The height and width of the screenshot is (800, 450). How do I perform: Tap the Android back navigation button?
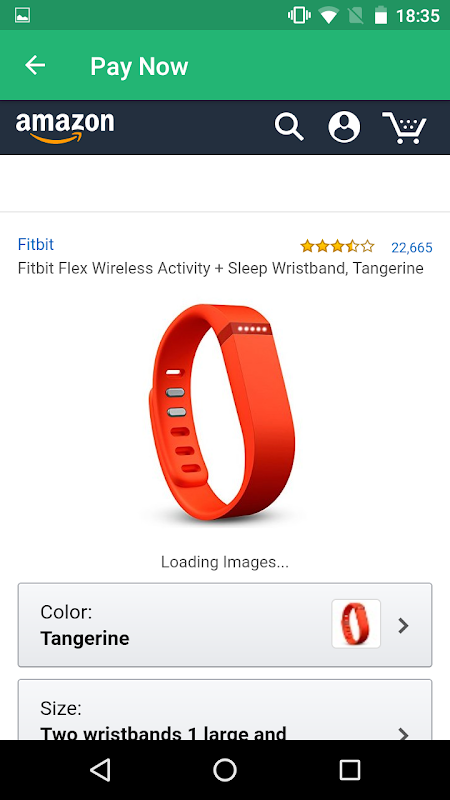click(x=100, y=769)
